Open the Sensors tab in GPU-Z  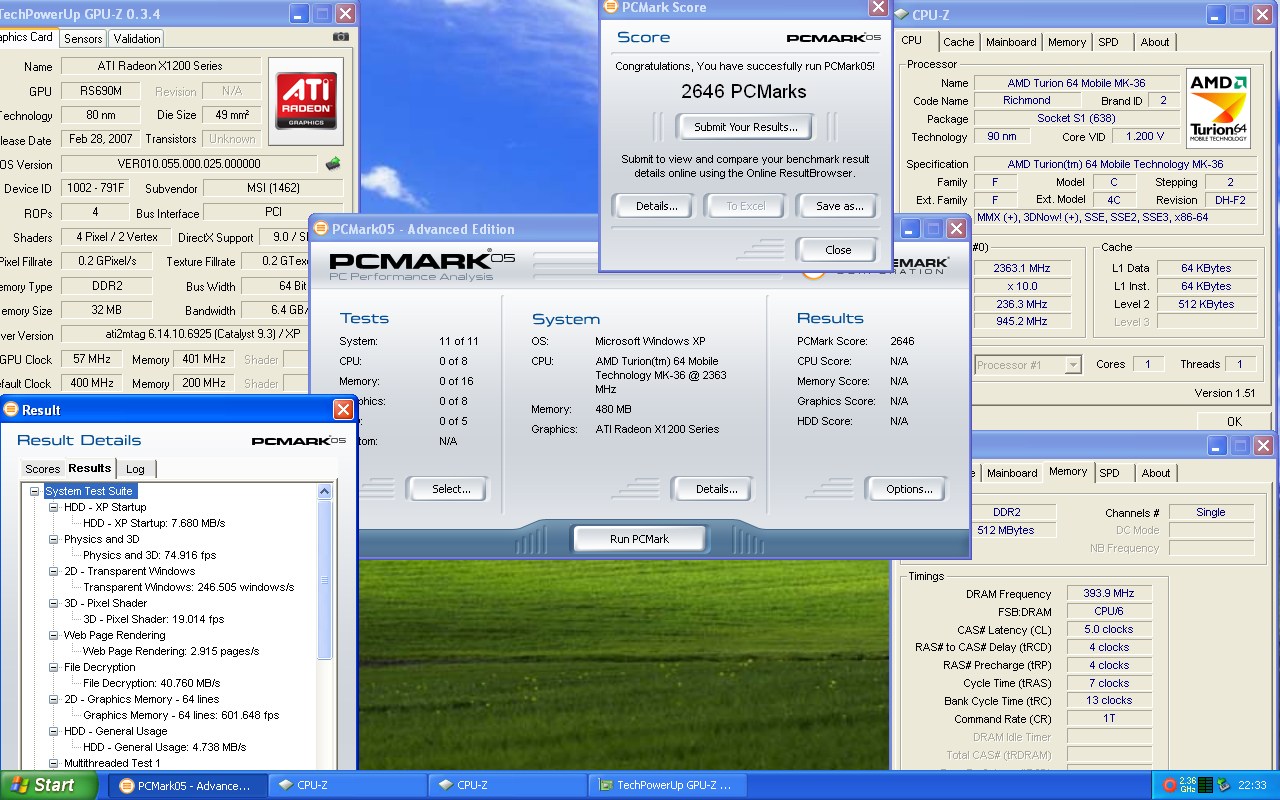pyautogui.click(x=83, y=39)
